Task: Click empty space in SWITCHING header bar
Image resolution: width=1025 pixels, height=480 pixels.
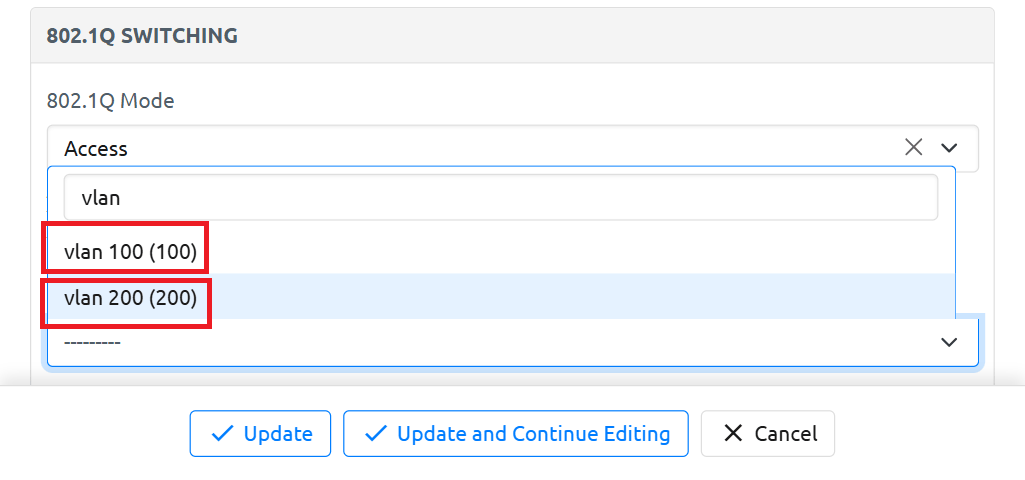Action: click(x=620, y=36)
